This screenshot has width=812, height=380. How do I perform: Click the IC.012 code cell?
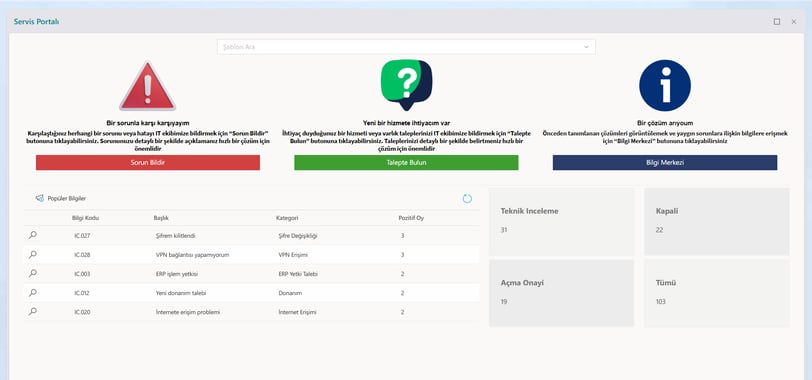(82, 293)
